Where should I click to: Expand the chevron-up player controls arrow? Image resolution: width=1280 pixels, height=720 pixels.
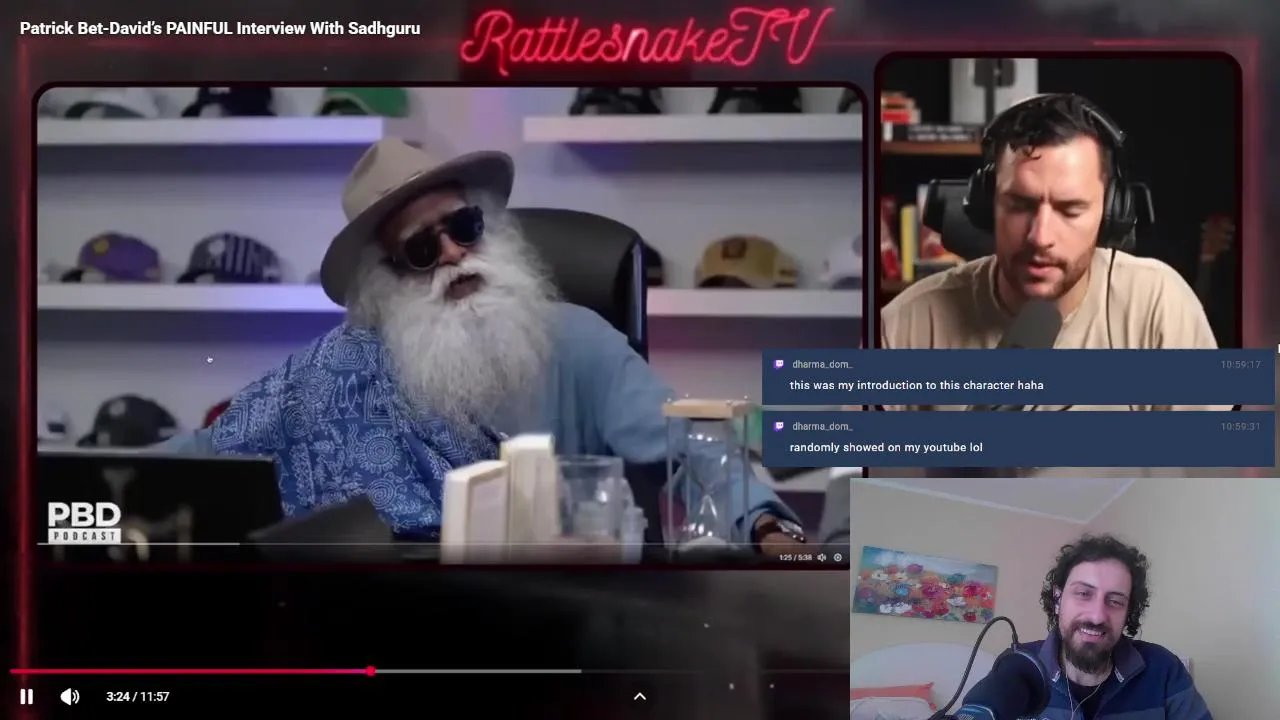[x=640, y=696]
